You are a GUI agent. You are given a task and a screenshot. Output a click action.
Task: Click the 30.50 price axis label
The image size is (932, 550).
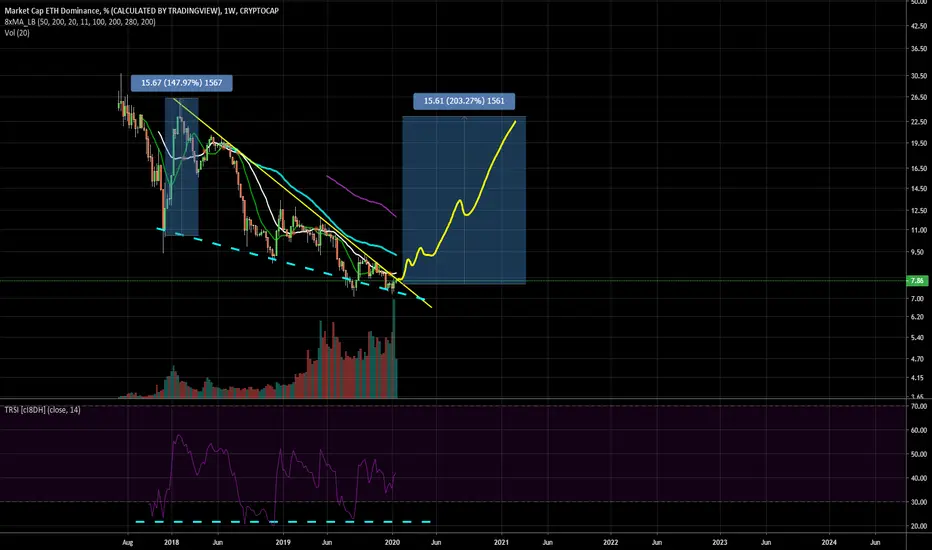pos(919,76)
